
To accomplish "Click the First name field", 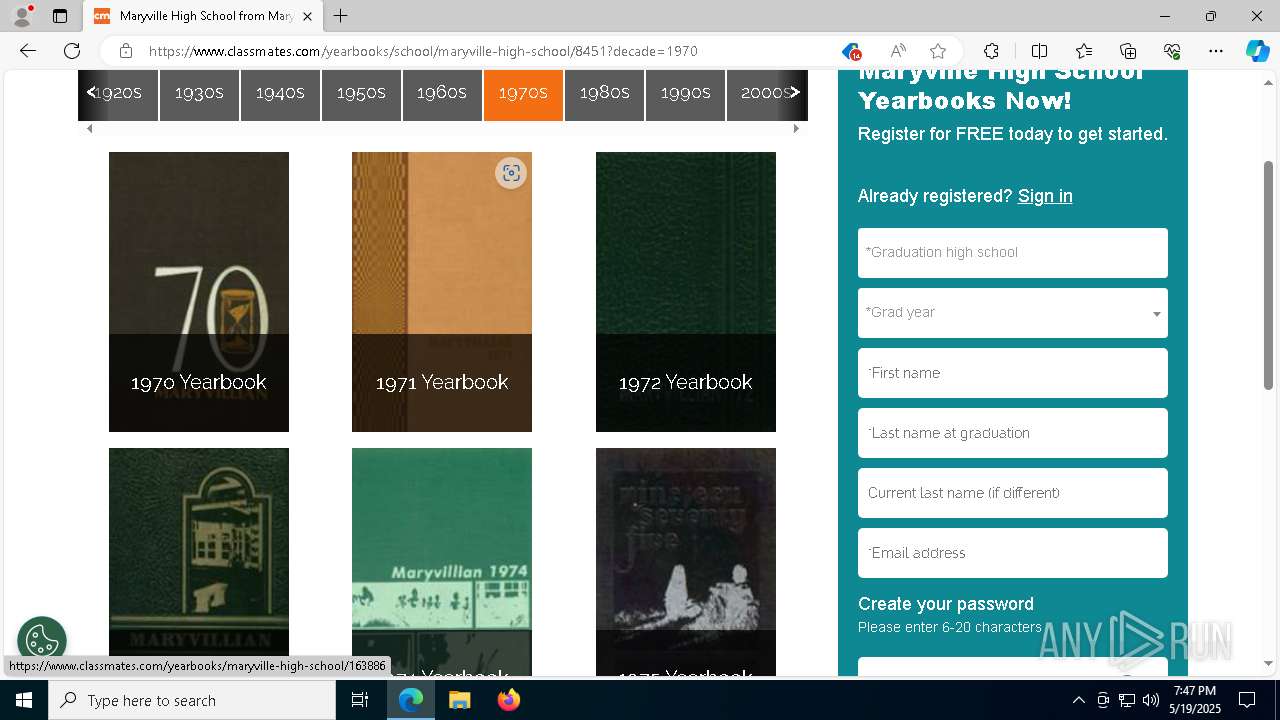I will (x=1012, y=373).
